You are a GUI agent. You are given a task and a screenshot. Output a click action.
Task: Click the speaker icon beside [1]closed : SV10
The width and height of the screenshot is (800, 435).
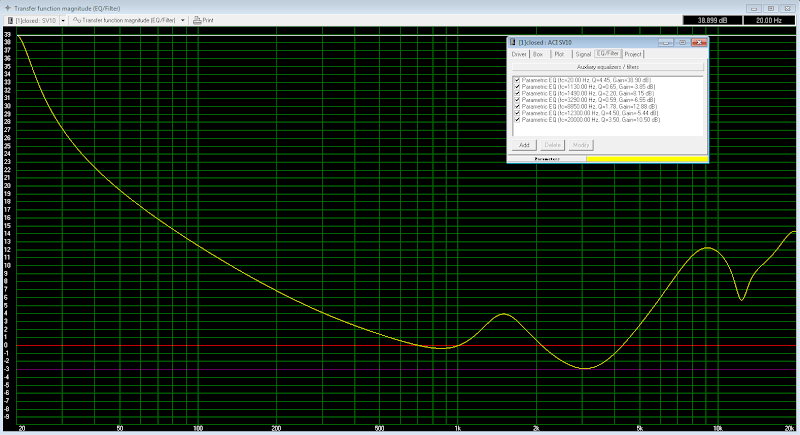(9, 19)
